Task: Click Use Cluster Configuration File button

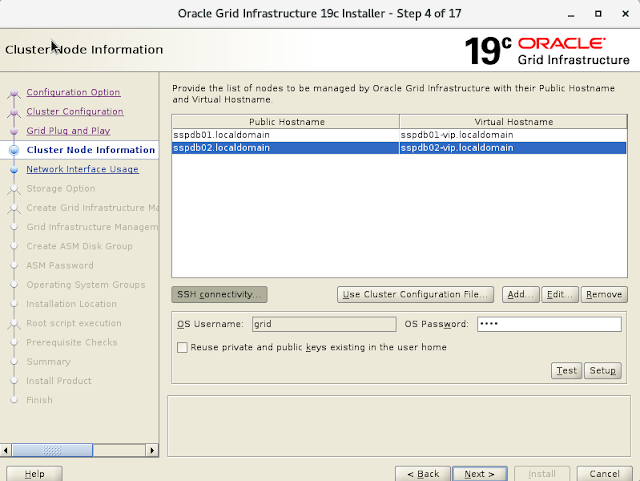Action: [415, 294]
